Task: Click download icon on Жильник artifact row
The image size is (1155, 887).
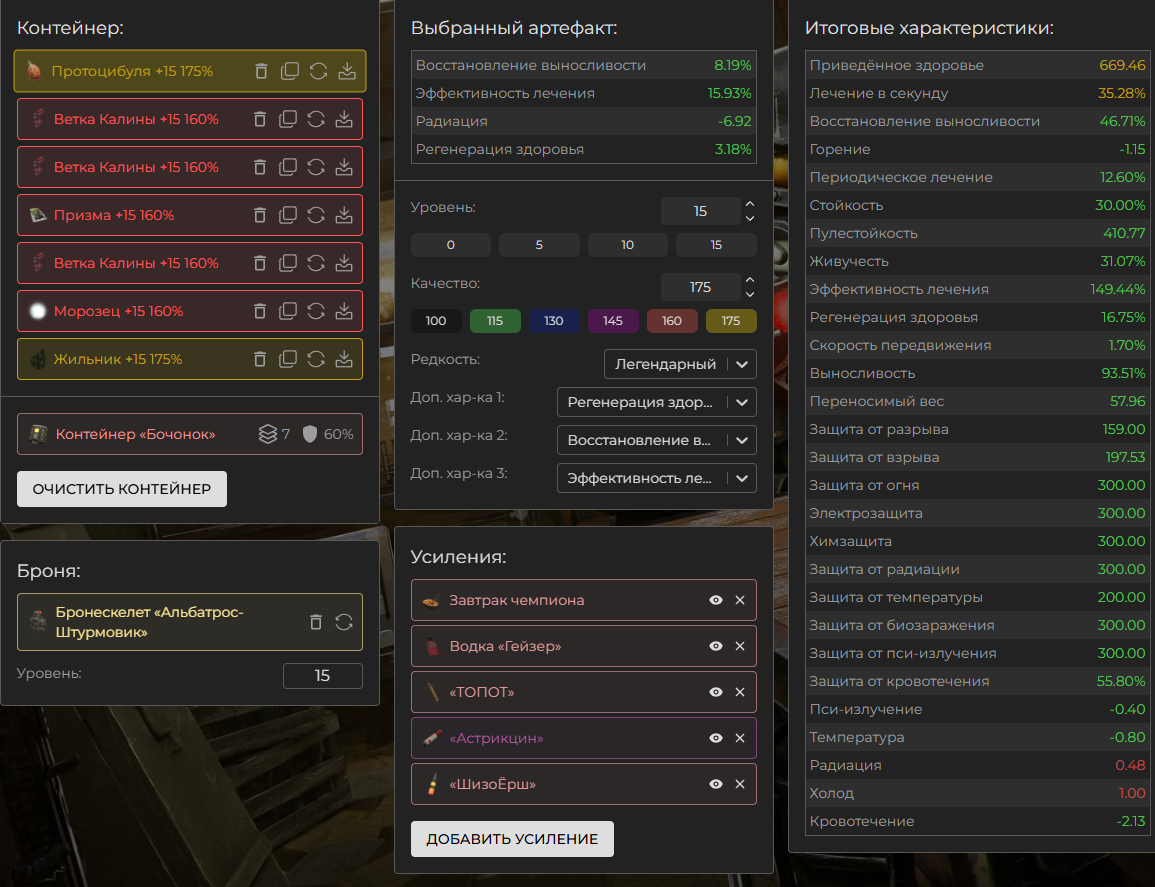Action: [x=344, y=359]
